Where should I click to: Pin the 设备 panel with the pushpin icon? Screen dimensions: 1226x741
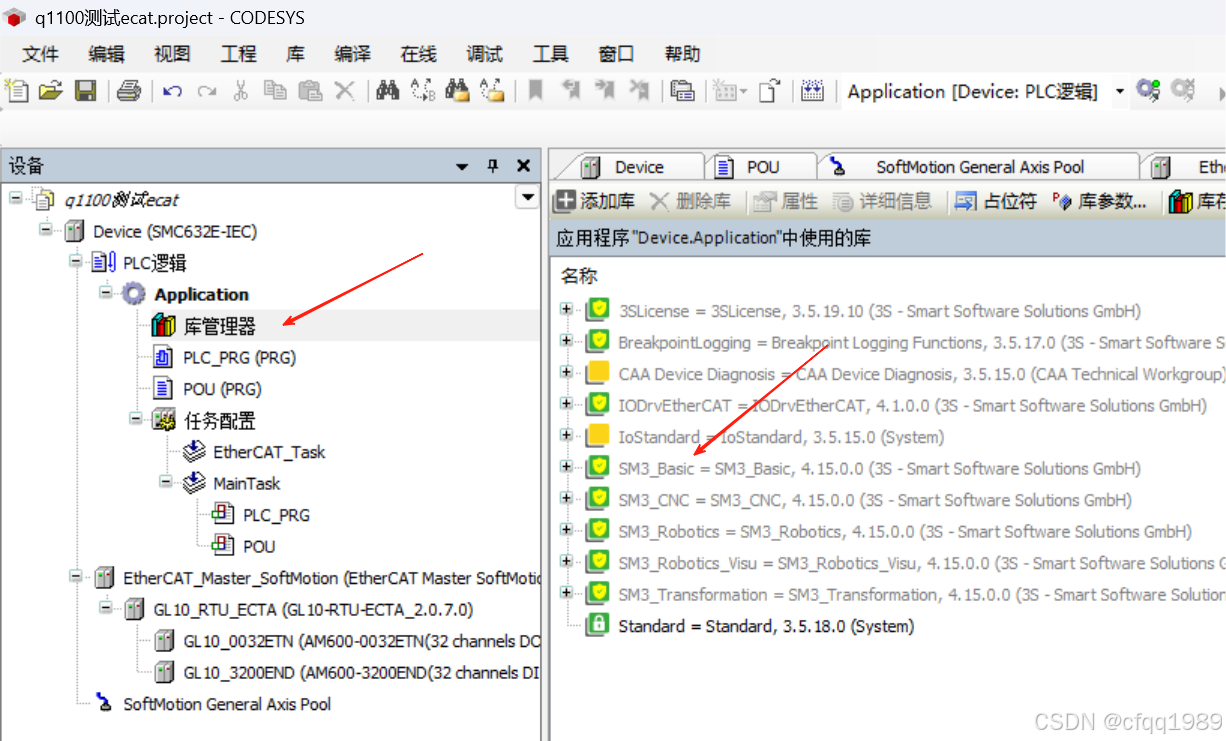coord(492,166)
